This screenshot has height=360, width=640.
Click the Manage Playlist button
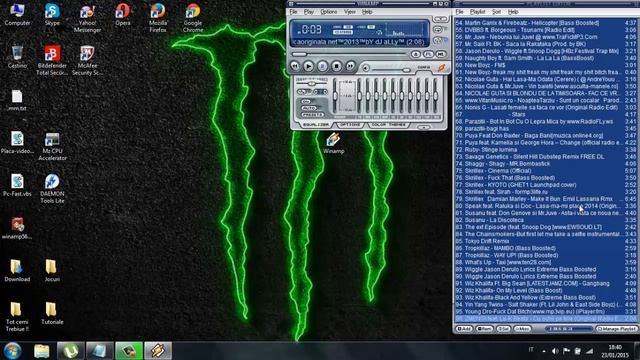click(616, 329)
